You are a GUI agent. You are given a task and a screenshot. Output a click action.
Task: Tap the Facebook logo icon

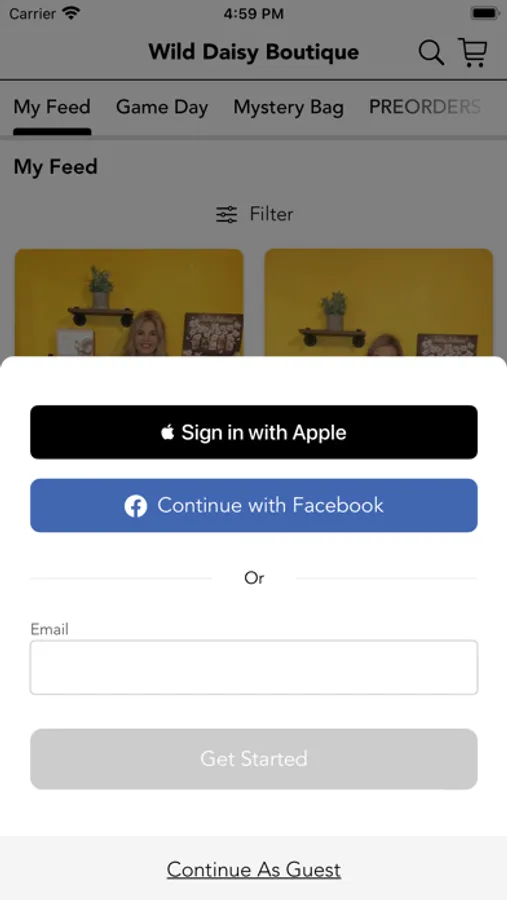(x=136, y=506)
